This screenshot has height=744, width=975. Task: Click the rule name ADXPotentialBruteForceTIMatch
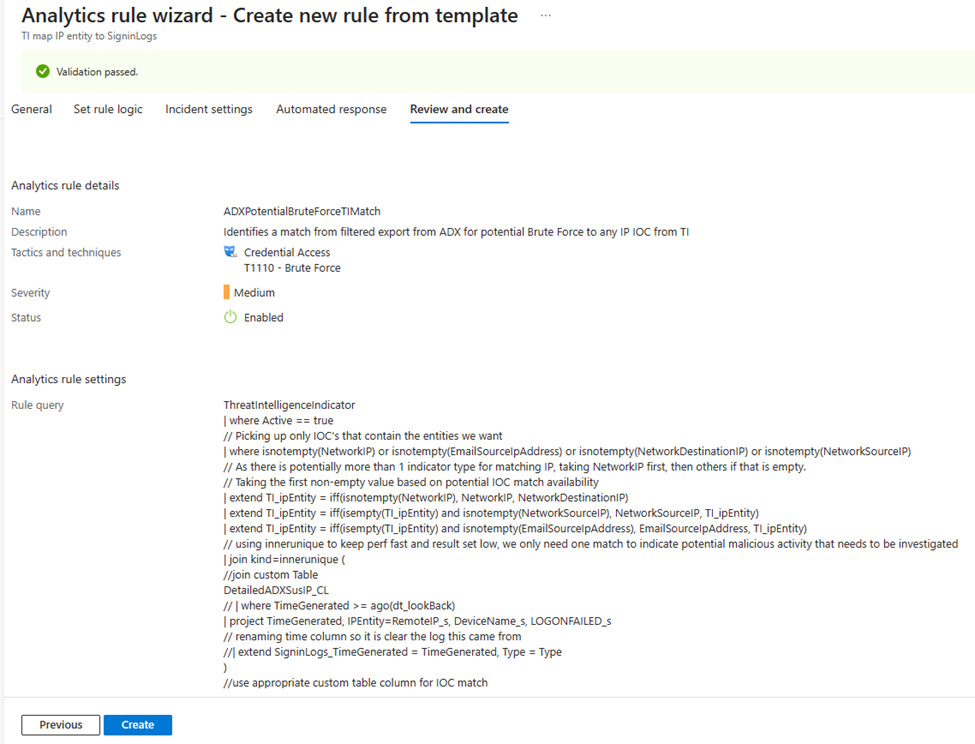point(302,211)
